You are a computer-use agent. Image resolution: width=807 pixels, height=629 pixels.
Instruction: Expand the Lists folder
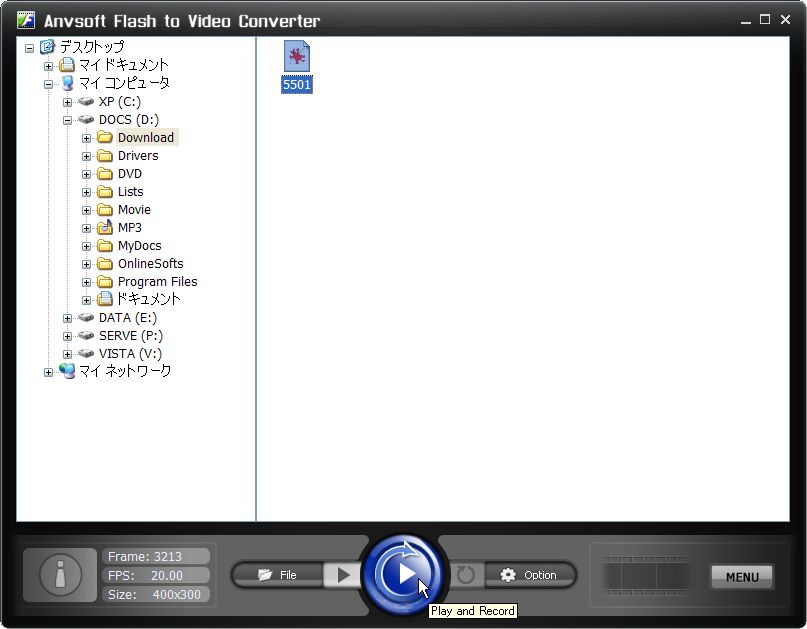tap(86, 192)
